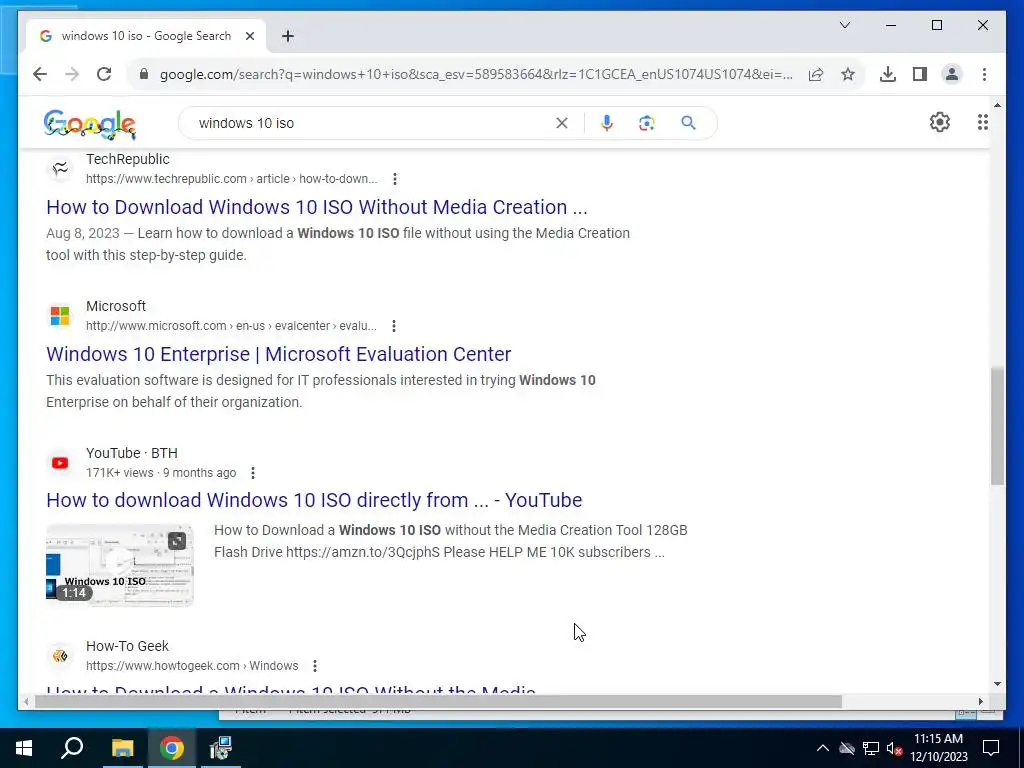
Task: Click the scroll right arrow
Action: pyautogui.click(x=981, y=701)
